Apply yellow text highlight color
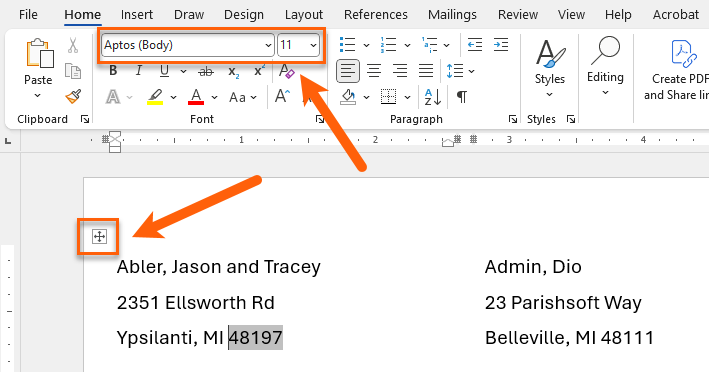This screenshot has height=372, width=709. coord(155,97)
